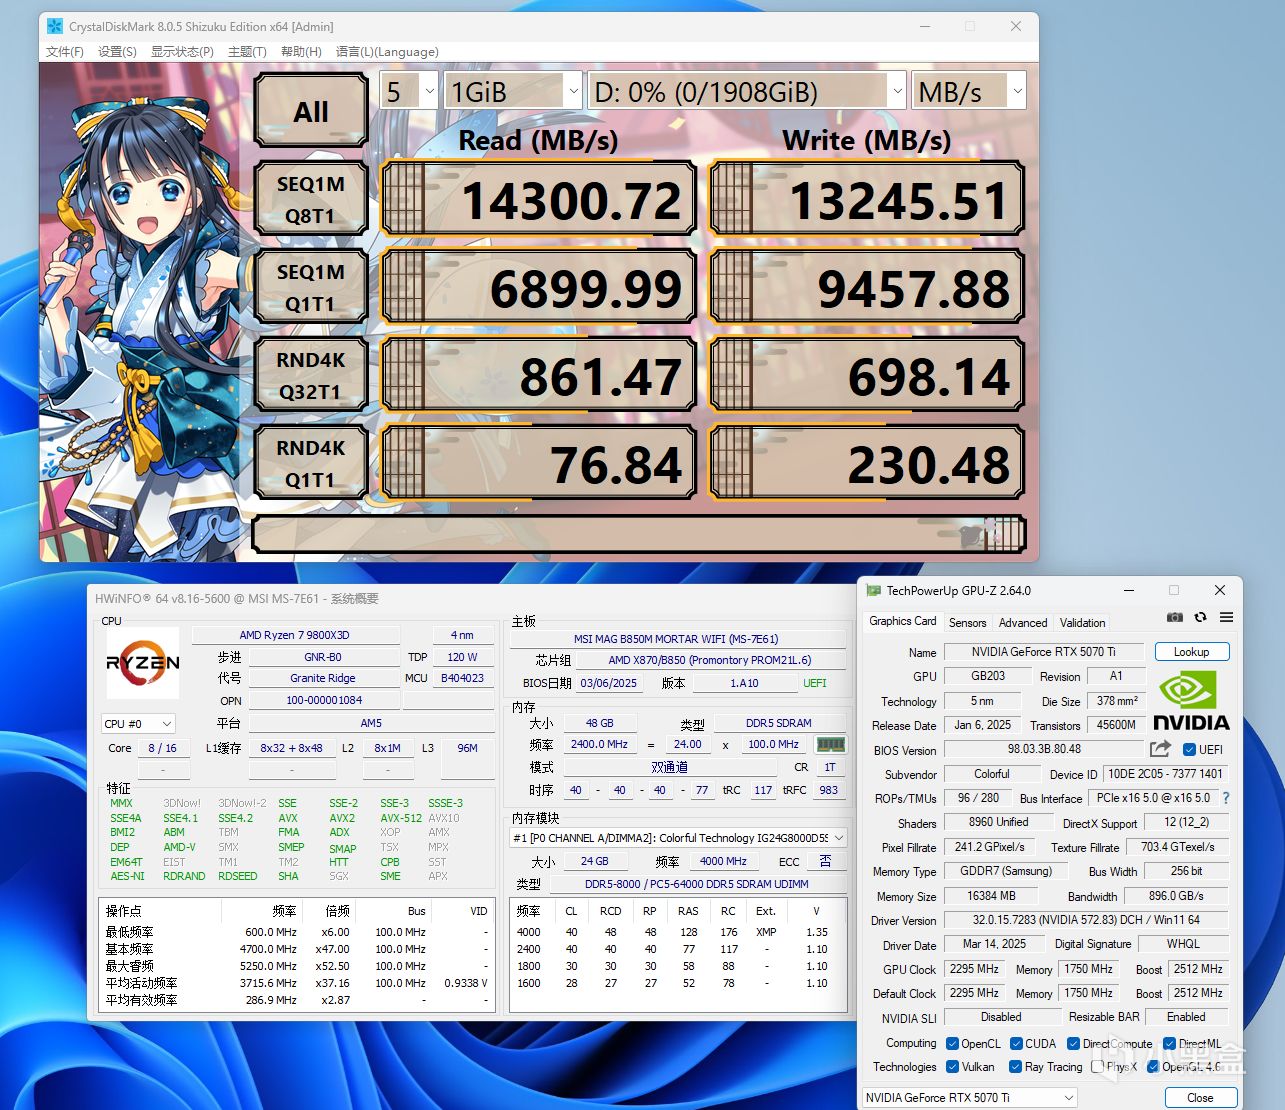Toggle the Ray Tracing checkbox

(1016, 1067)
